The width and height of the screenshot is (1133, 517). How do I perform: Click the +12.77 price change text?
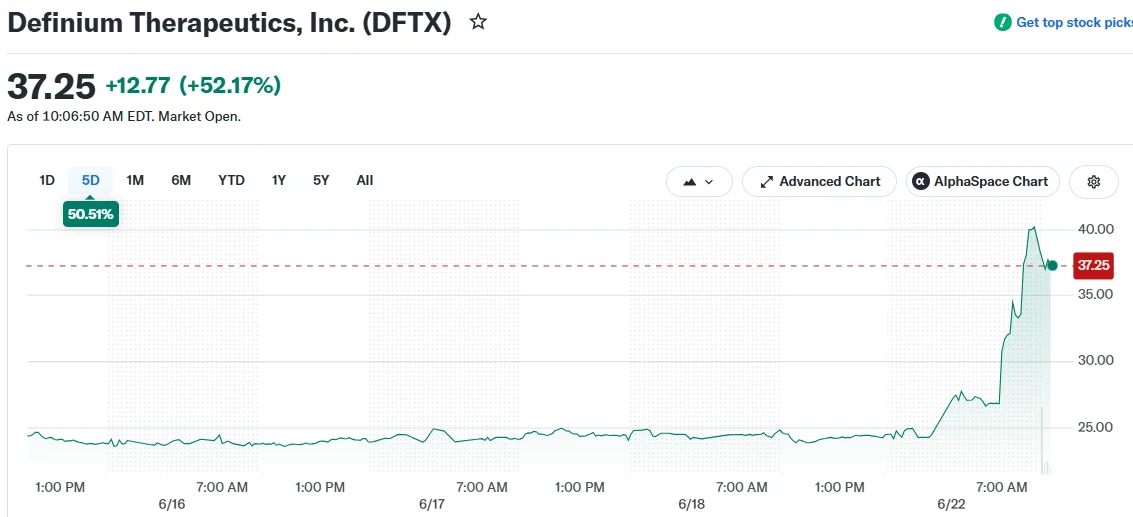[x=138, y=86]
